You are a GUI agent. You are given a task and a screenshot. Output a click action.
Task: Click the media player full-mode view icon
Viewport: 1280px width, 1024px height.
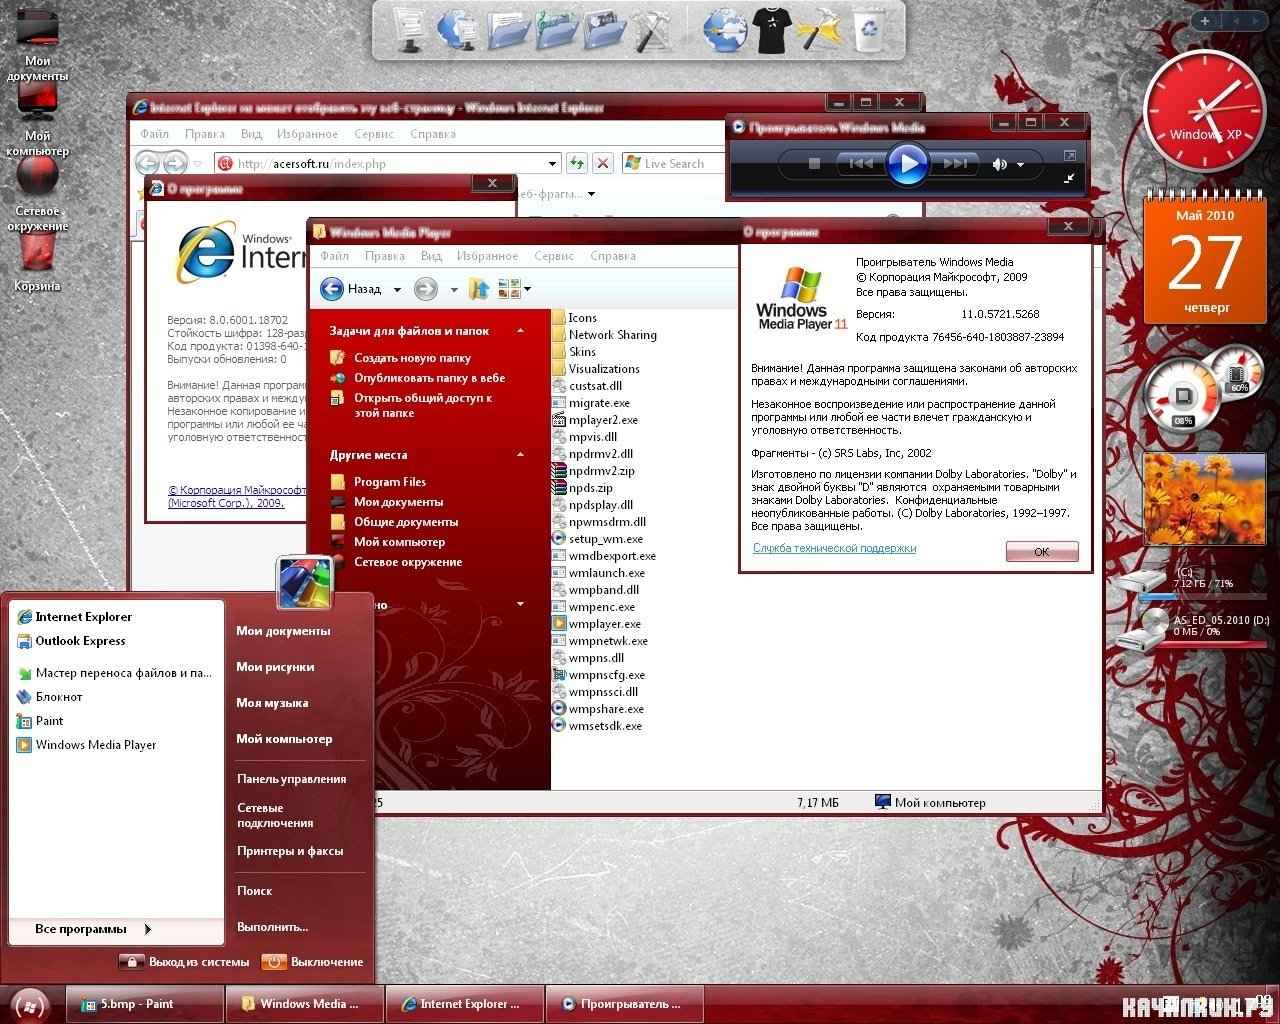pos(1070,155)
